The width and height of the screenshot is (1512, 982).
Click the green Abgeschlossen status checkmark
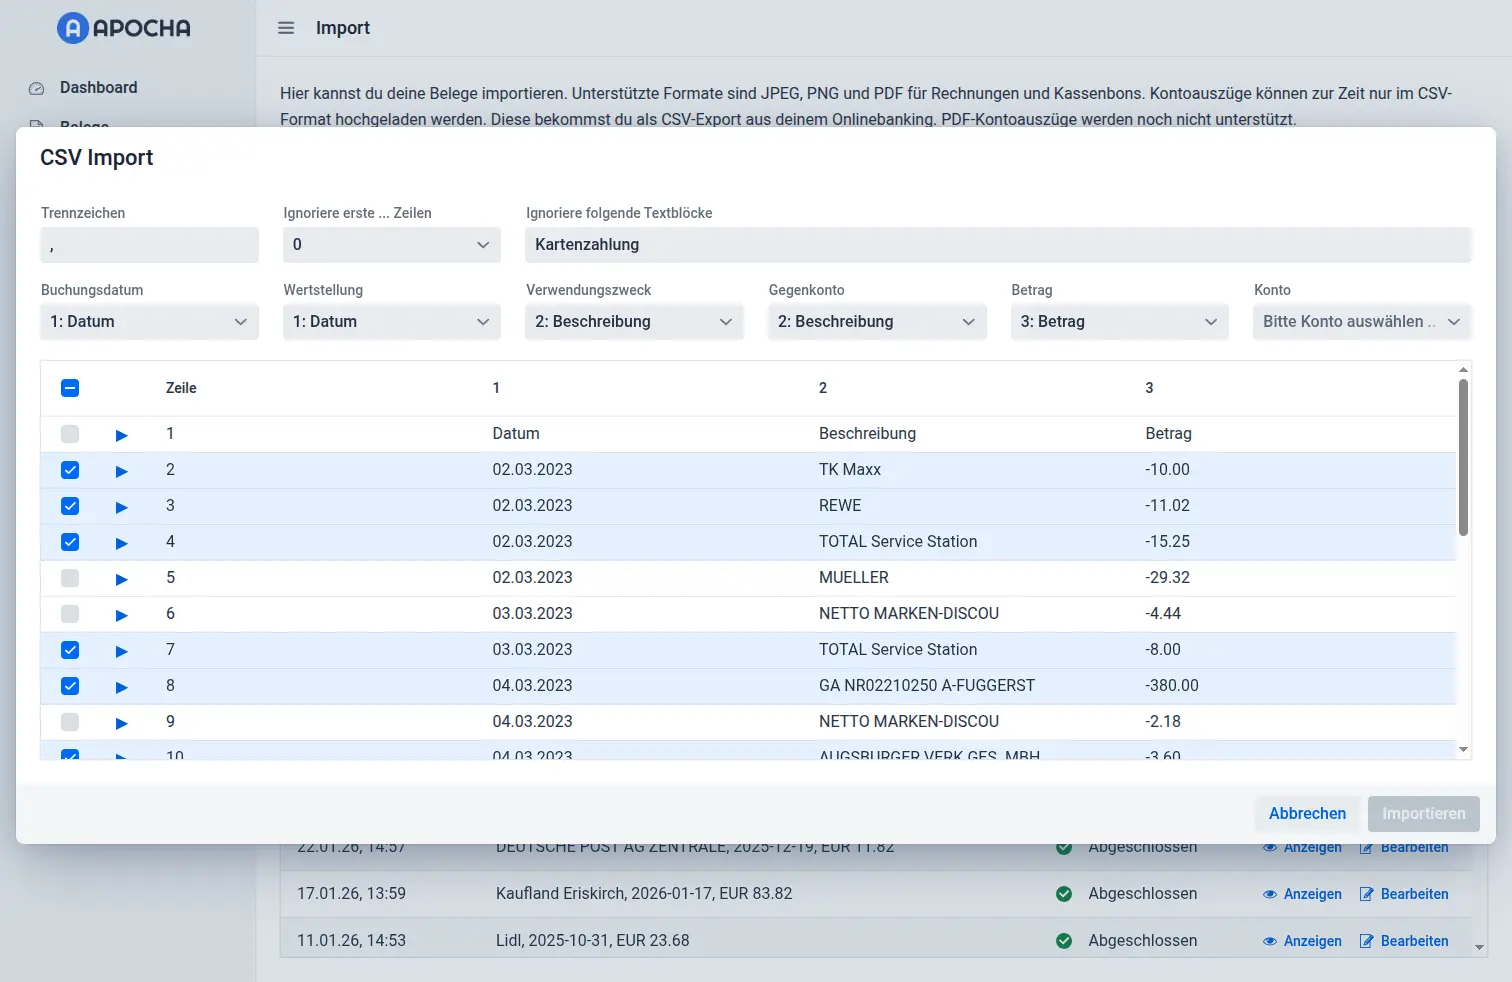pos(1064,894)
